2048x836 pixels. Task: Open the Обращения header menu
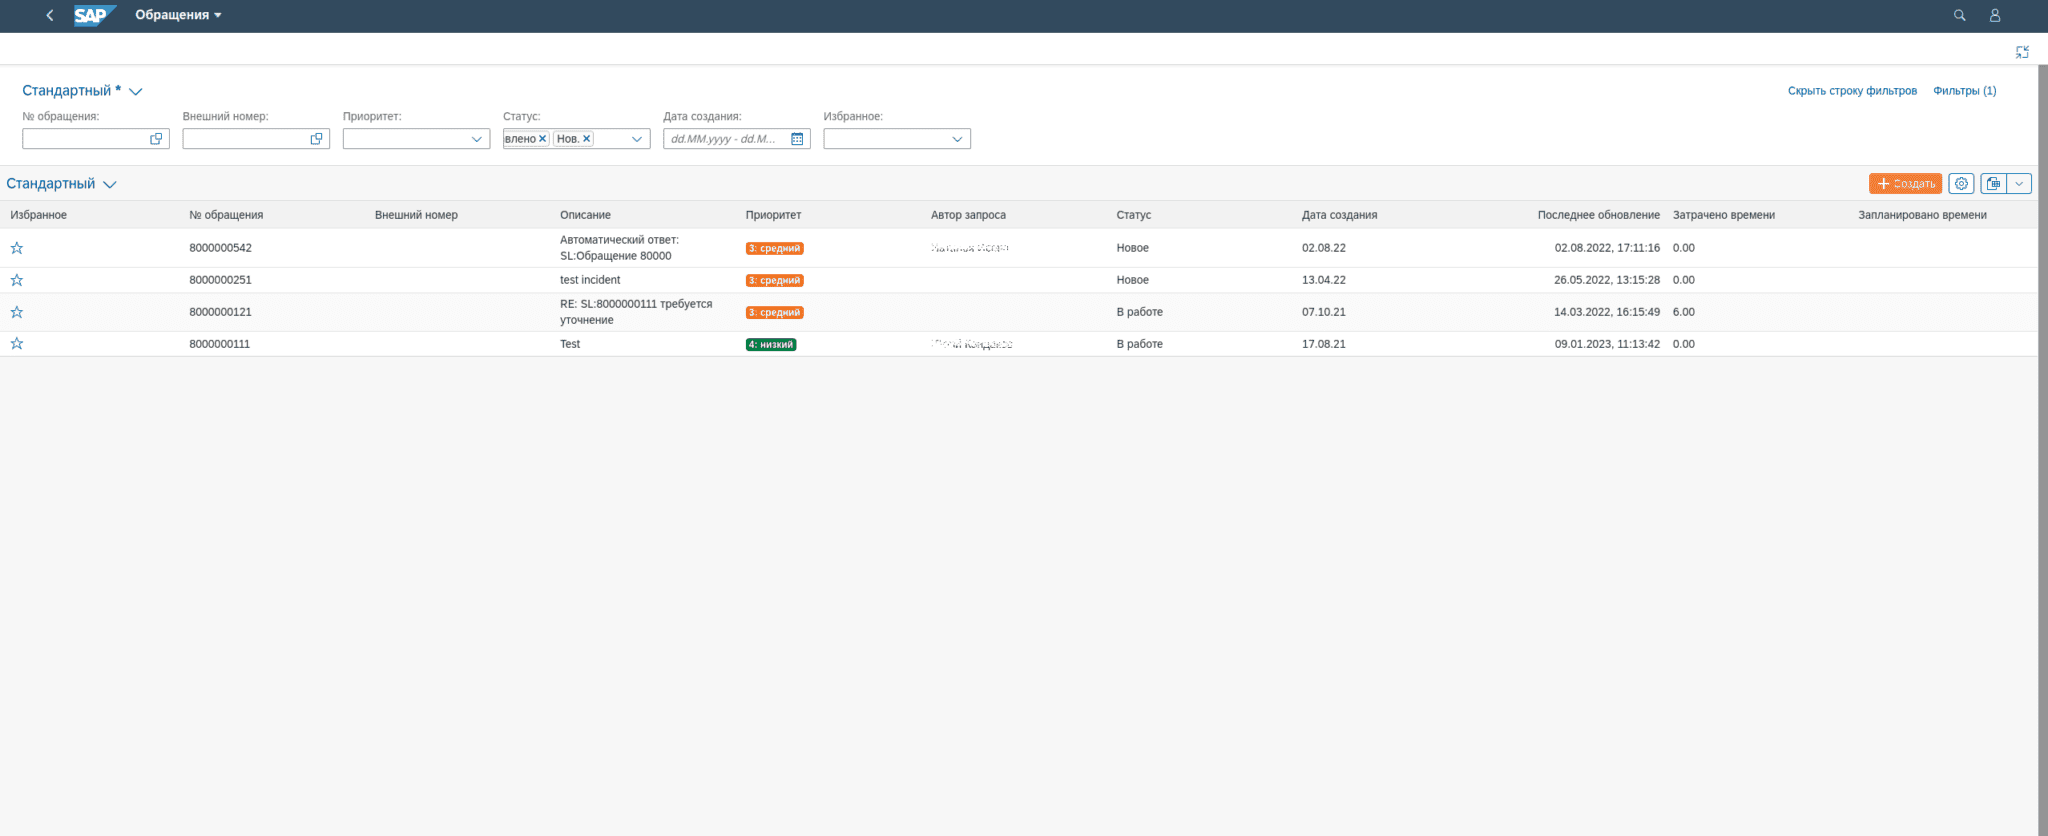[x=178, y=15]
